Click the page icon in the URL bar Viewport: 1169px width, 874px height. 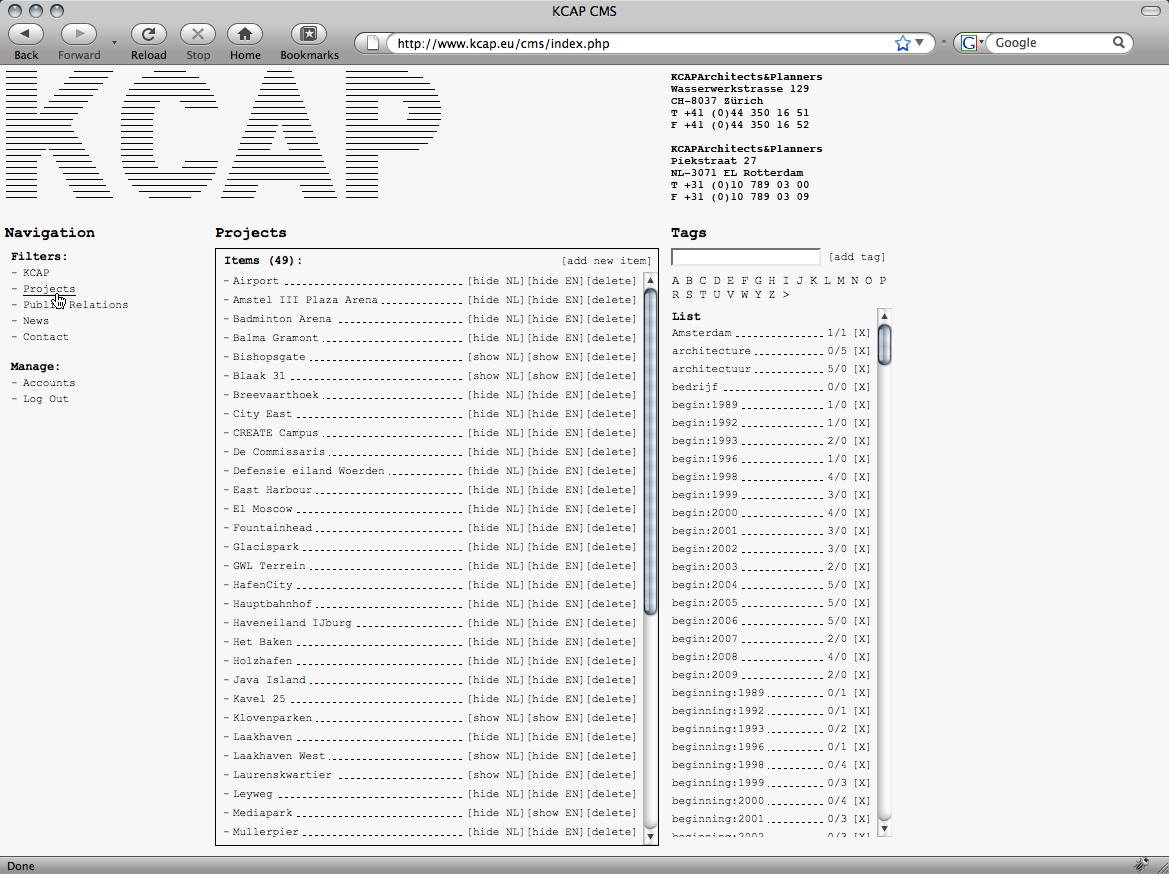[x=373, y=43]
